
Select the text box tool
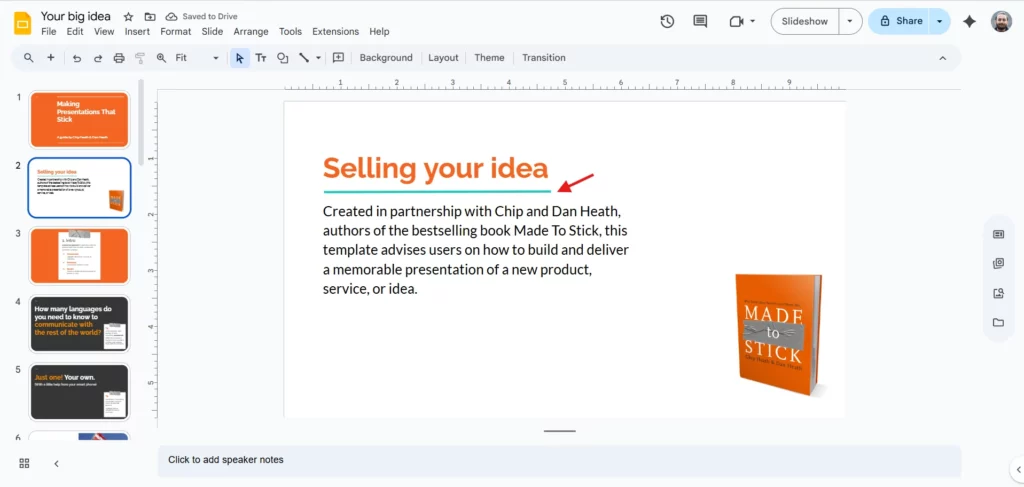click(261, 58)
